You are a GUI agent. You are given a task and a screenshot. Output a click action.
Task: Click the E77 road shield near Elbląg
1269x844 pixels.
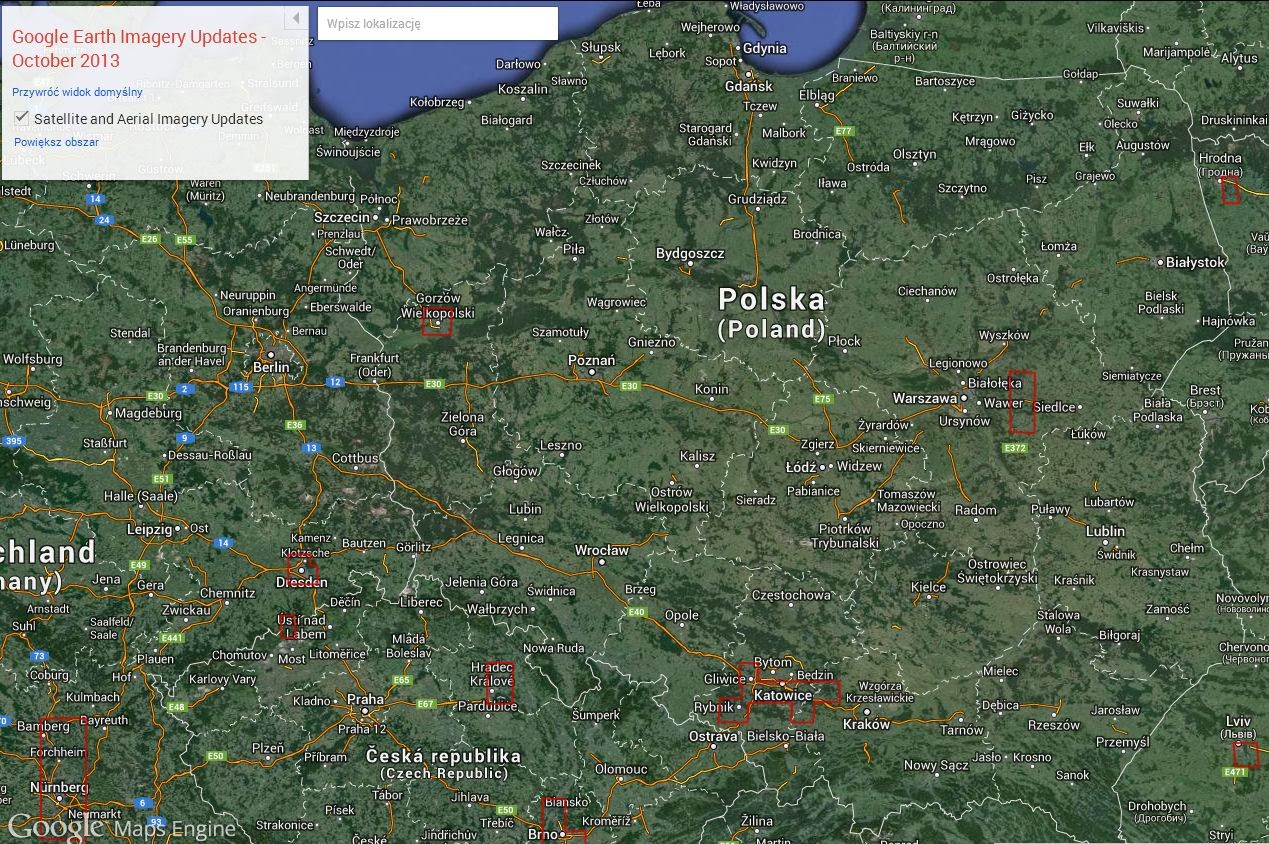[x=845, y=131]
